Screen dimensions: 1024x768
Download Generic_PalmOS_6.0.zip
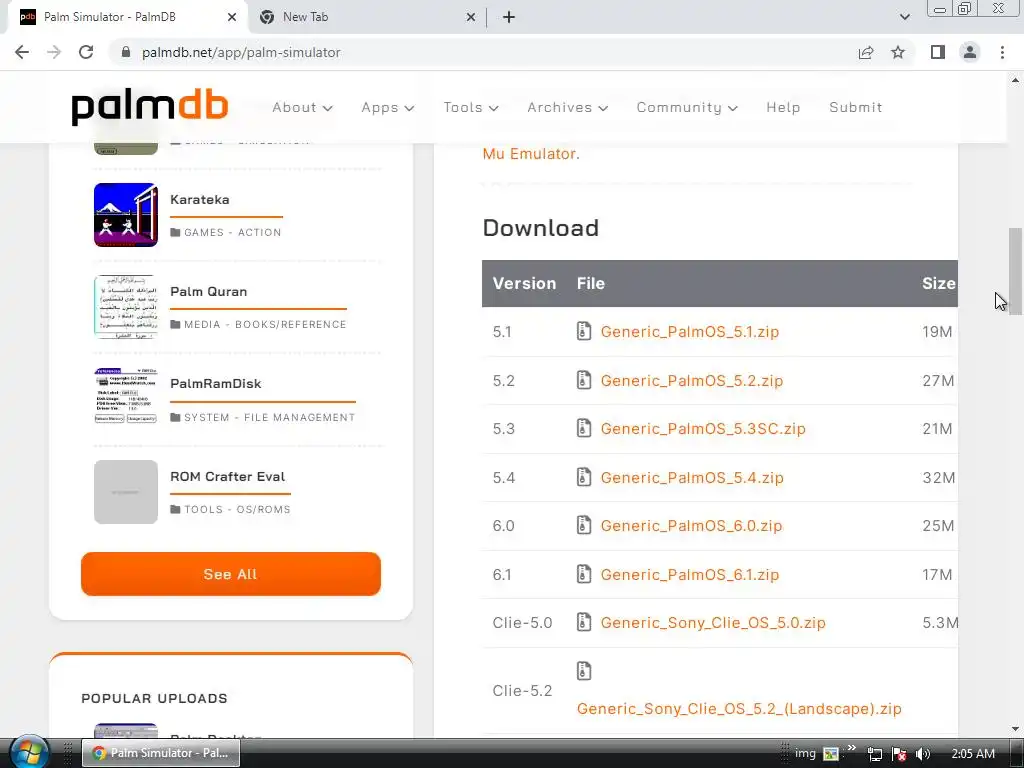(x=691, y=526)
